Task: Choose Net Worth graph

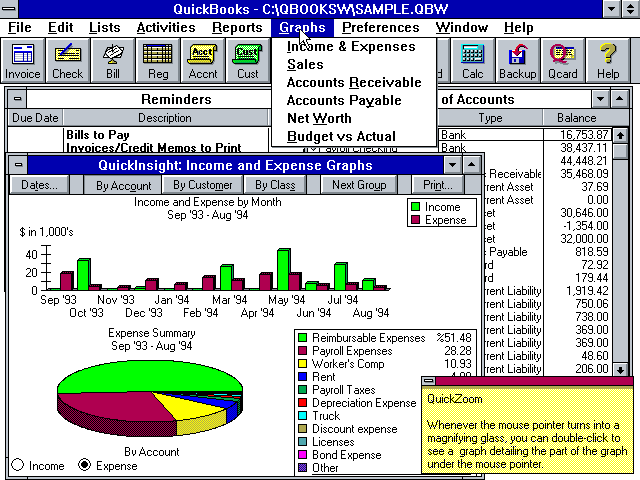Action: coord(353,118)
